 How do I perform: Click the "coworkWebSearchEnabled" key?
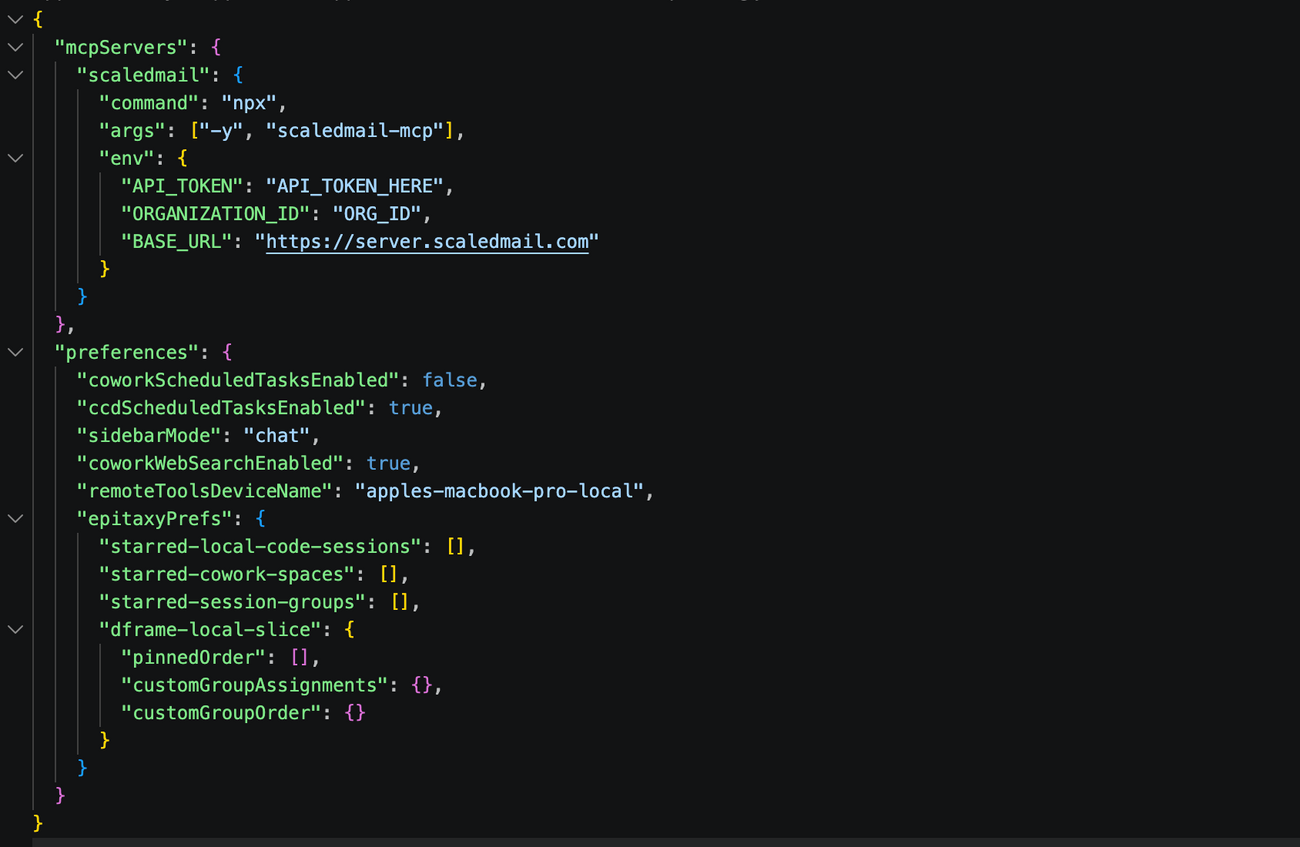pyautogui.click(x=210, y=464)
